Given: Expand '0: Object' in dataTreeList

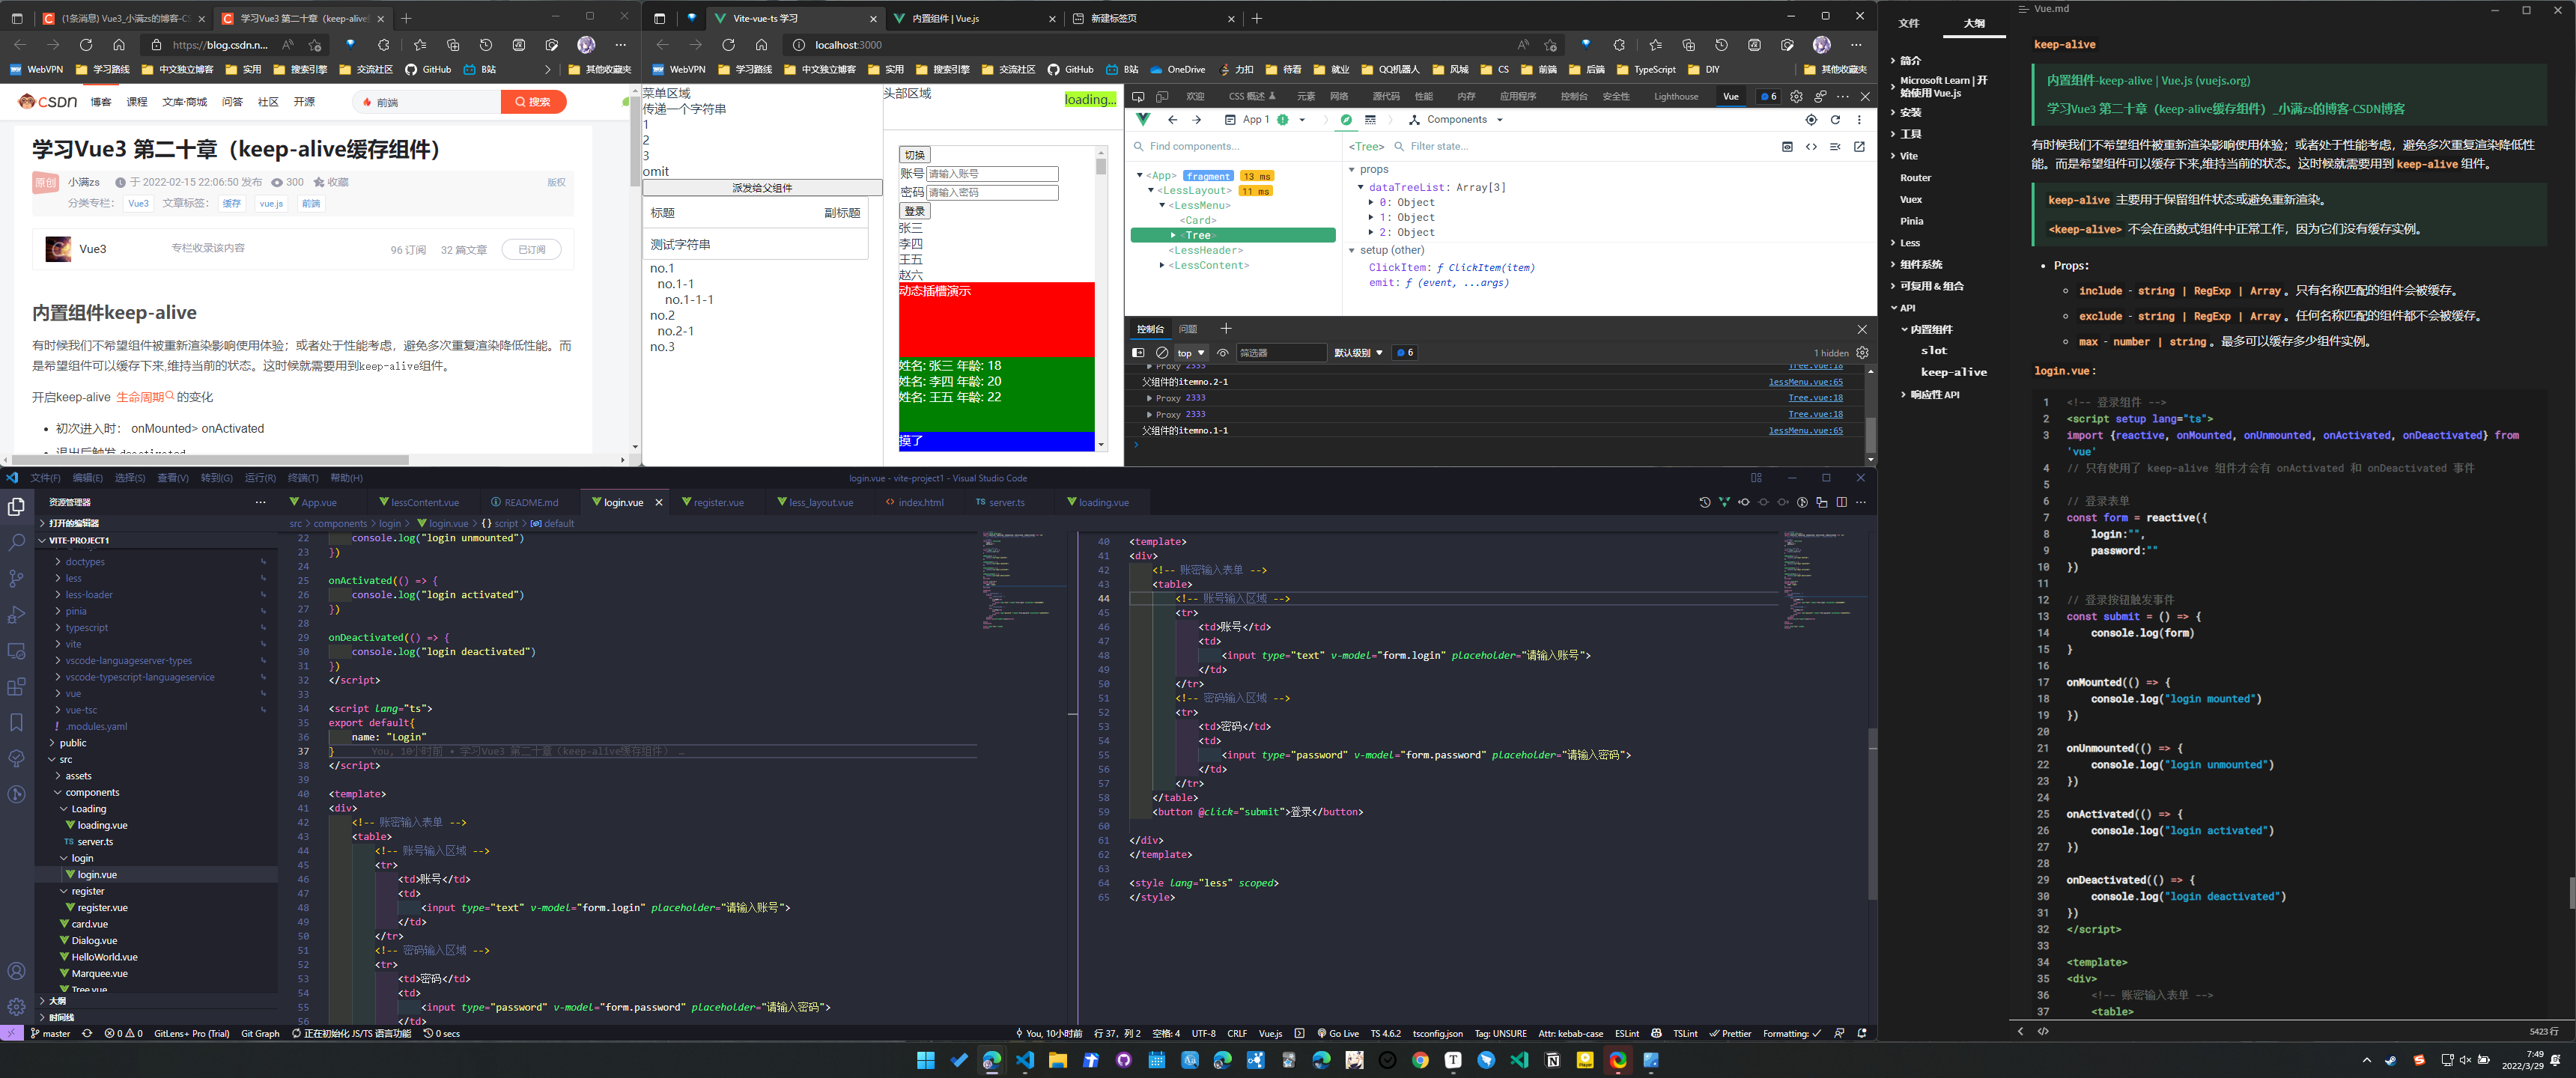Looking at the screenshot, I should 1371,203.
